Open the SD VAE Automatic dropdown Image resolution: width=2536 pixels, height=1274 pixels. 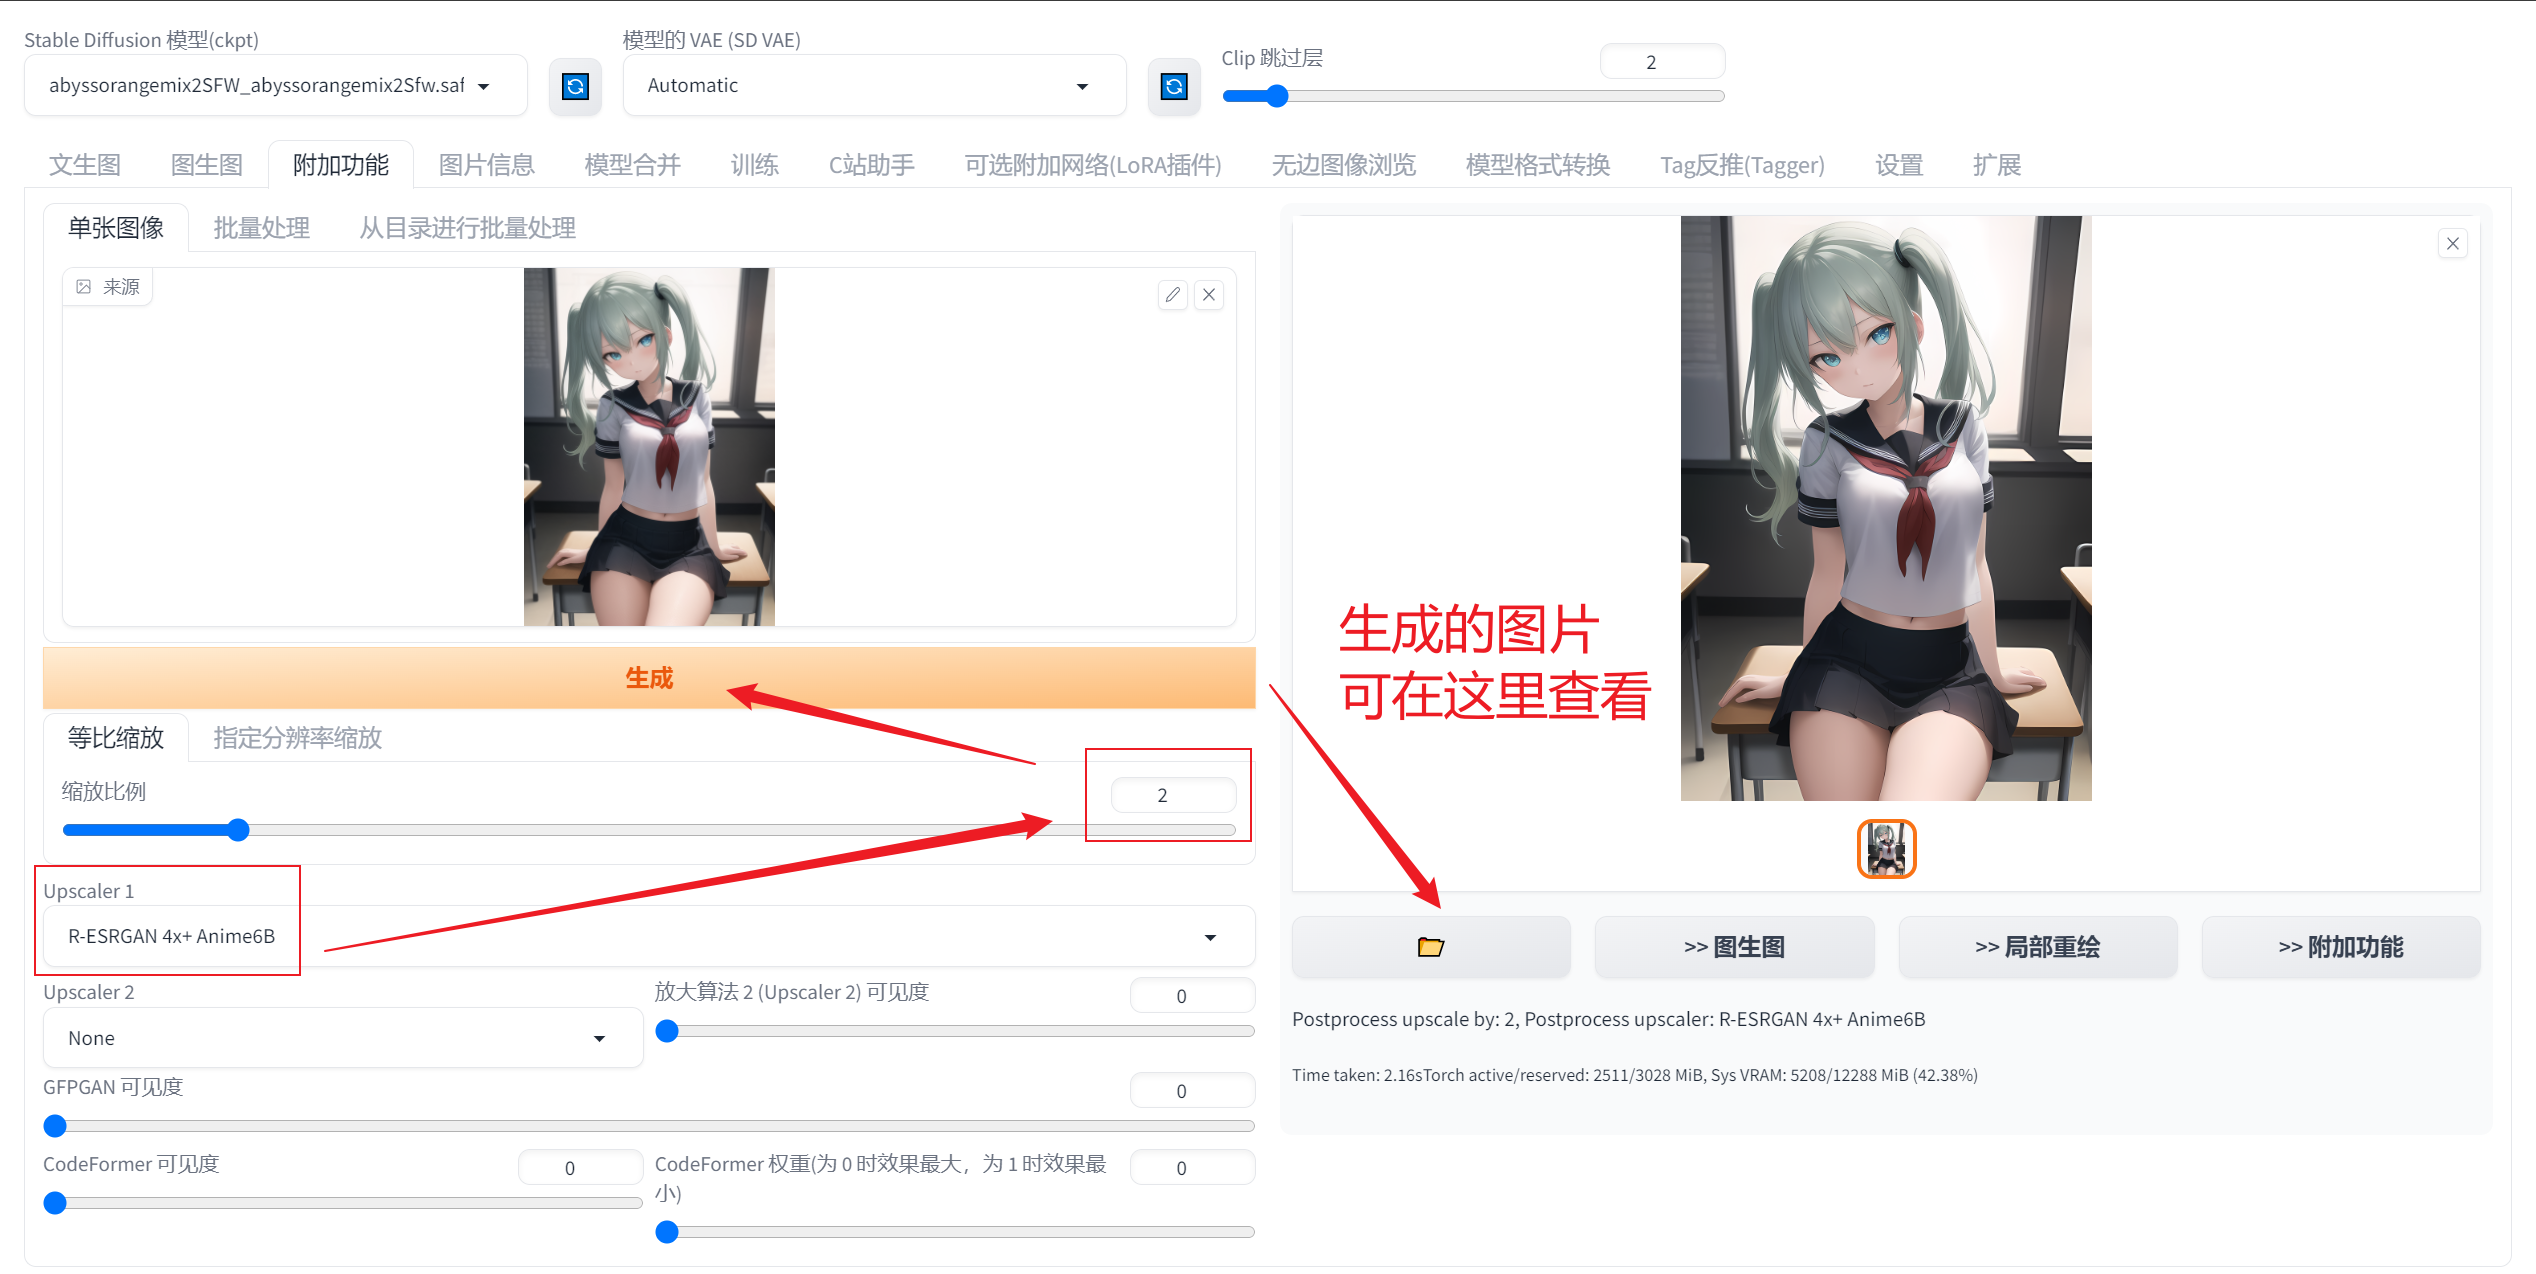[874, 86]
